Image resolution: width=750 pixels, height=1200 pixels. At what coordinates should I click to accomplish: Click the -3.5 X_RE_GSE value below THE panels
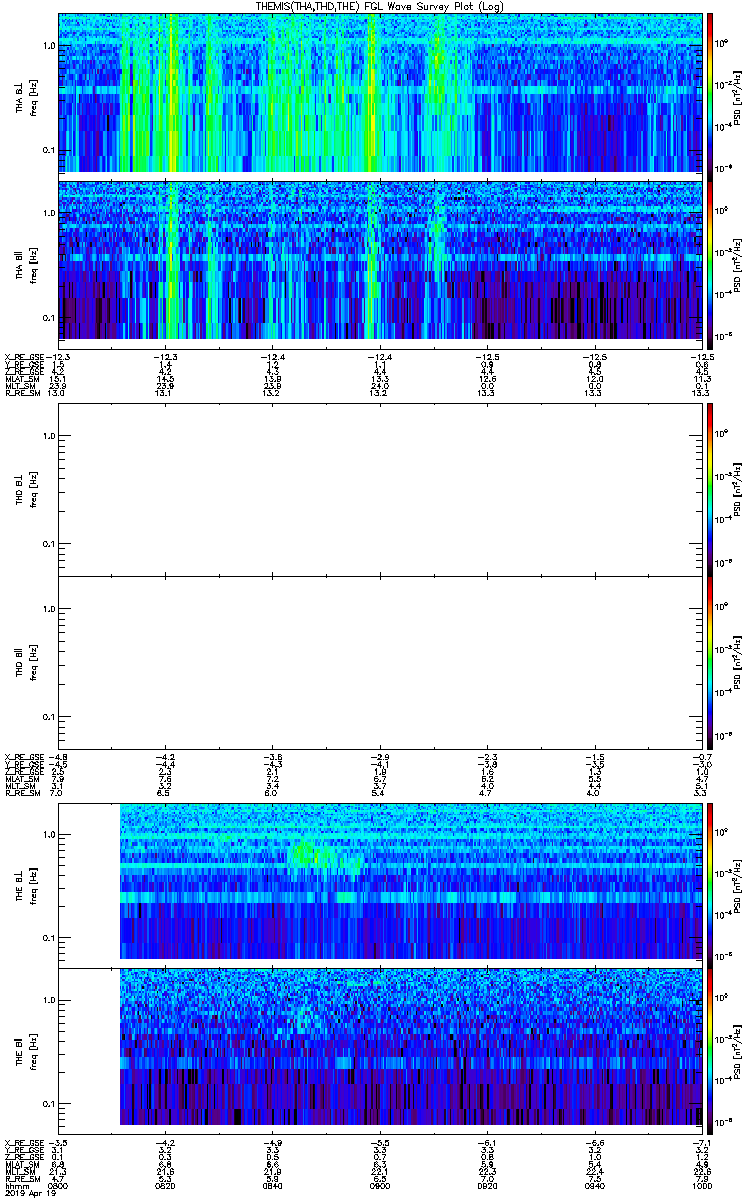(x=59, y=1142)
